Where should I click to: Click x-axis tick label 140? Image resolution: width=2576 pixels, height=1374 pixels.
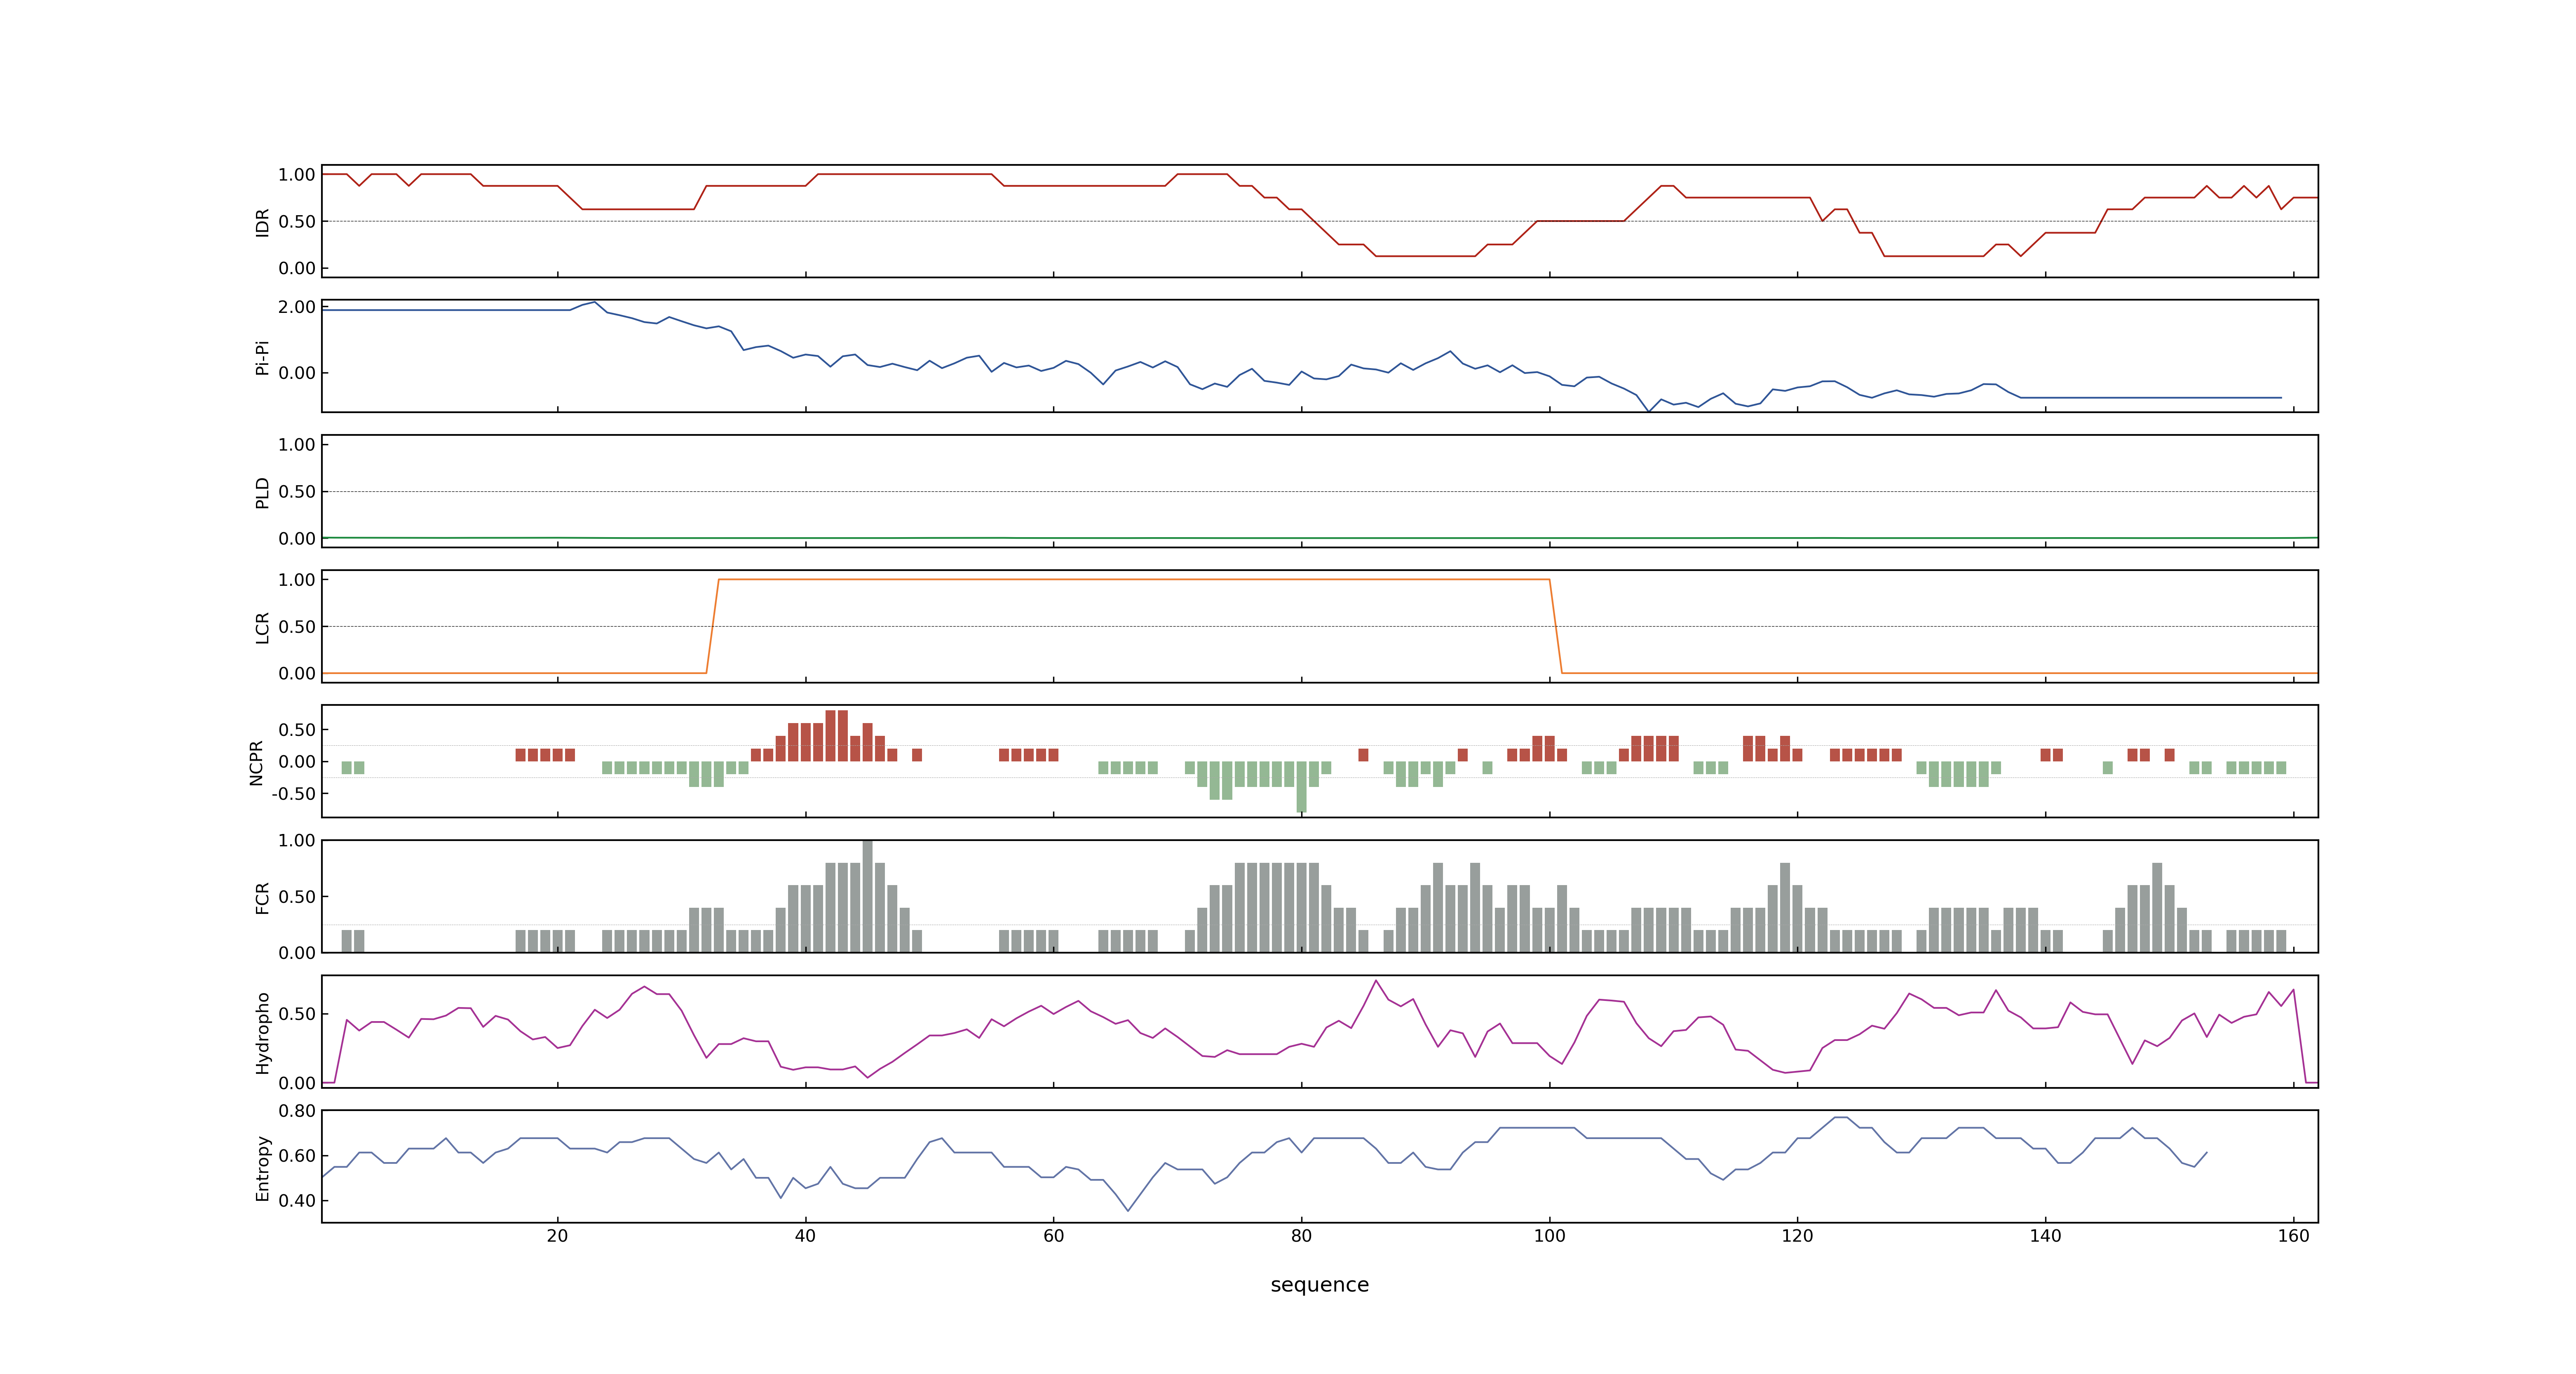pos(2045,1235)
